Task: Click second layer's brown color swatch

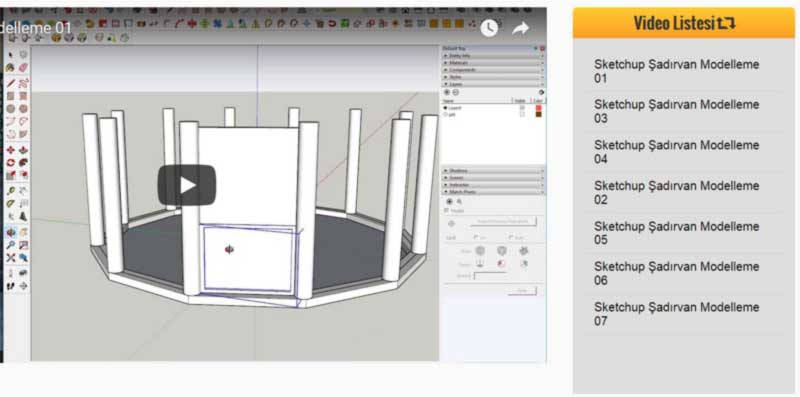Action: coord(539,114)
